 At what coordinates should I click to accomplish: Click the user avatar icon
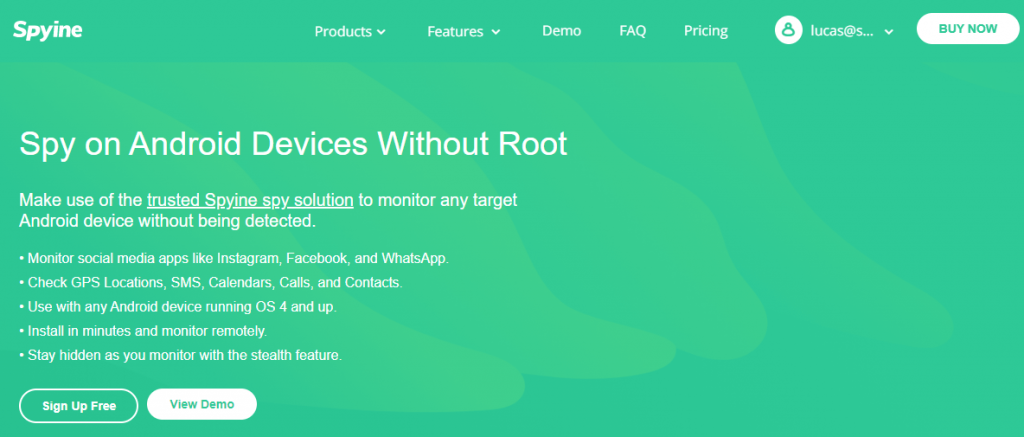click(x=789, y=30)
